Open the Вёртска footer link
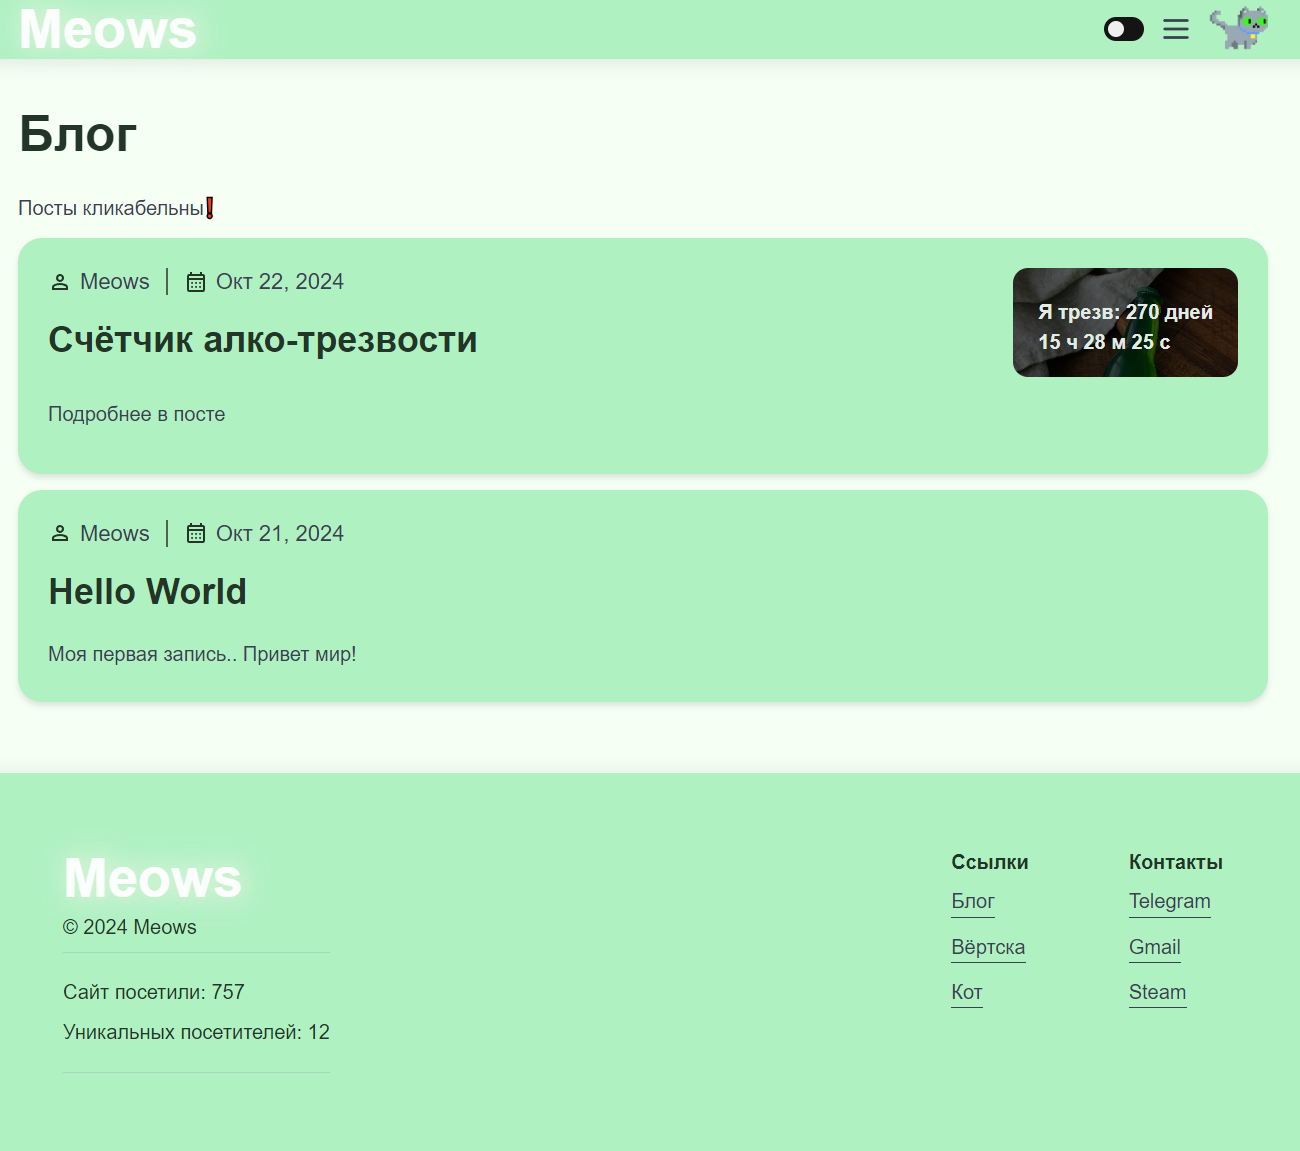Image resolution: width=1300 pixels, height=1151 pixels. [988, 947]
